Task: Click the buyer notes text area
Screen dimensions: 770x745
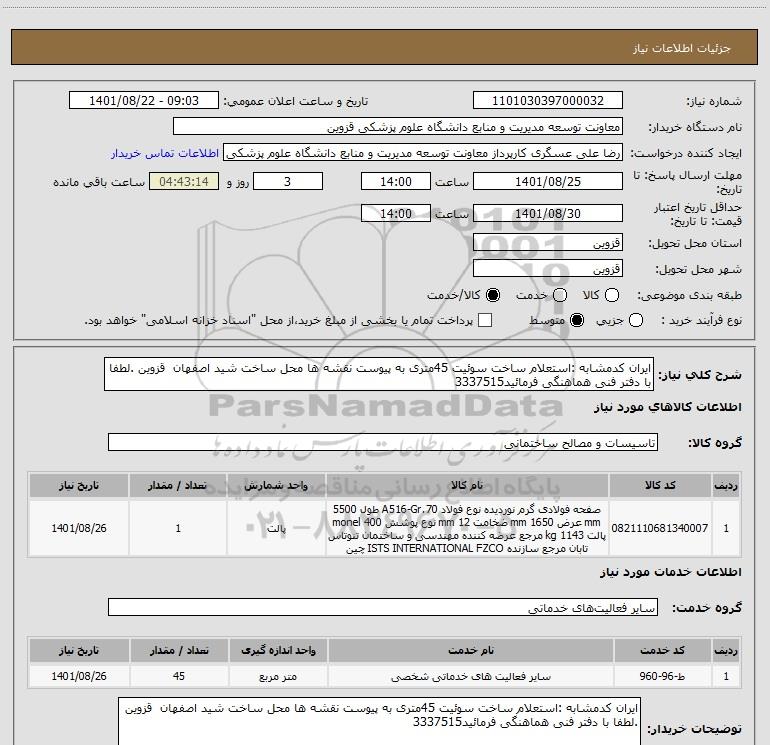Action: tap(380, 722)
